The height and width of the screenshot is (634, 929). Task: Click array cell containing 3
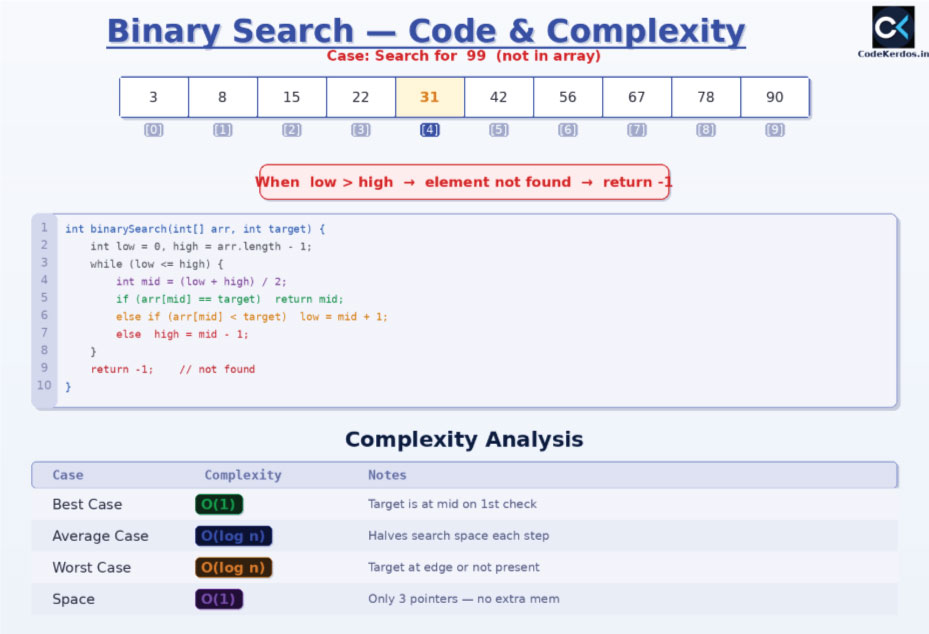pyautogui.click(x=153, y=97)
